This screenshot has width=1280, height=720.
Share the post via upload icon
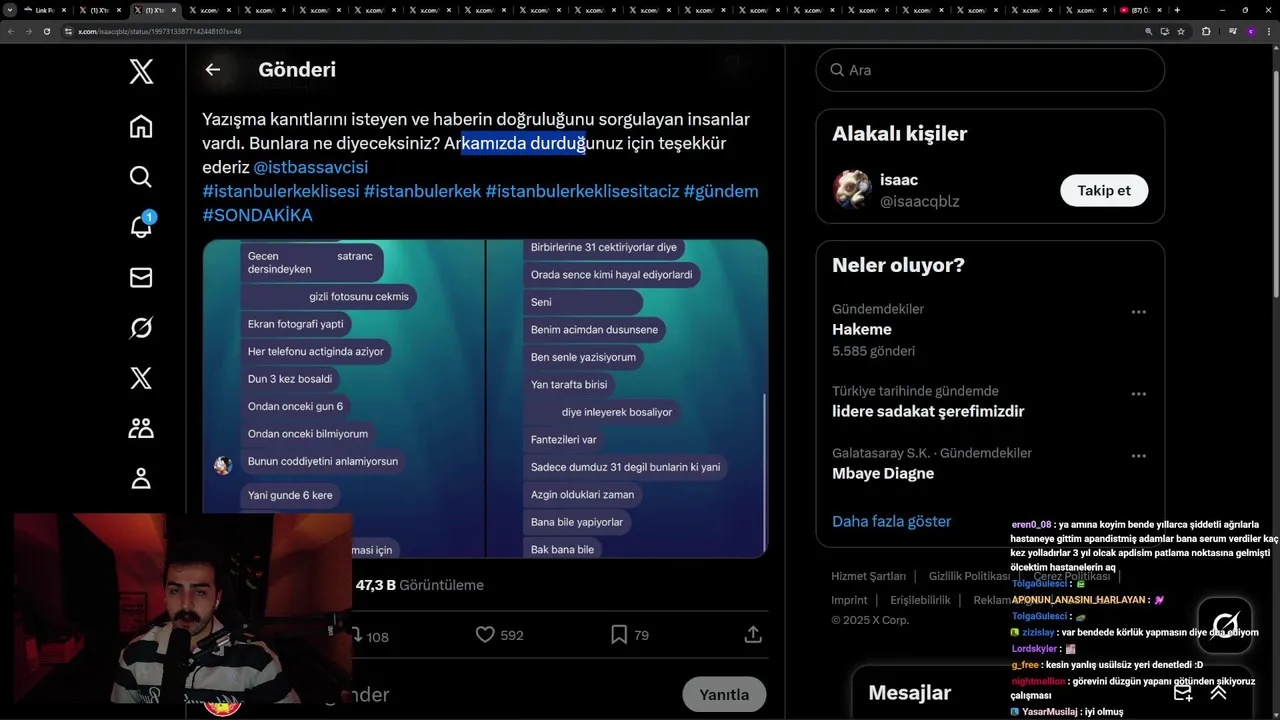(753, 634)
